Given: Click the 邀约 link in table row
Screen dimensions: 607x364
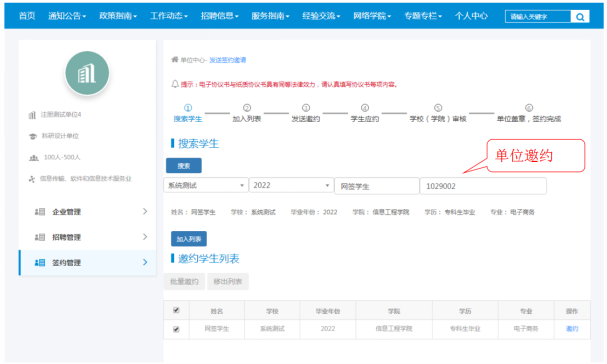Looking at the screenshot, I should click(x=572, y=329).
